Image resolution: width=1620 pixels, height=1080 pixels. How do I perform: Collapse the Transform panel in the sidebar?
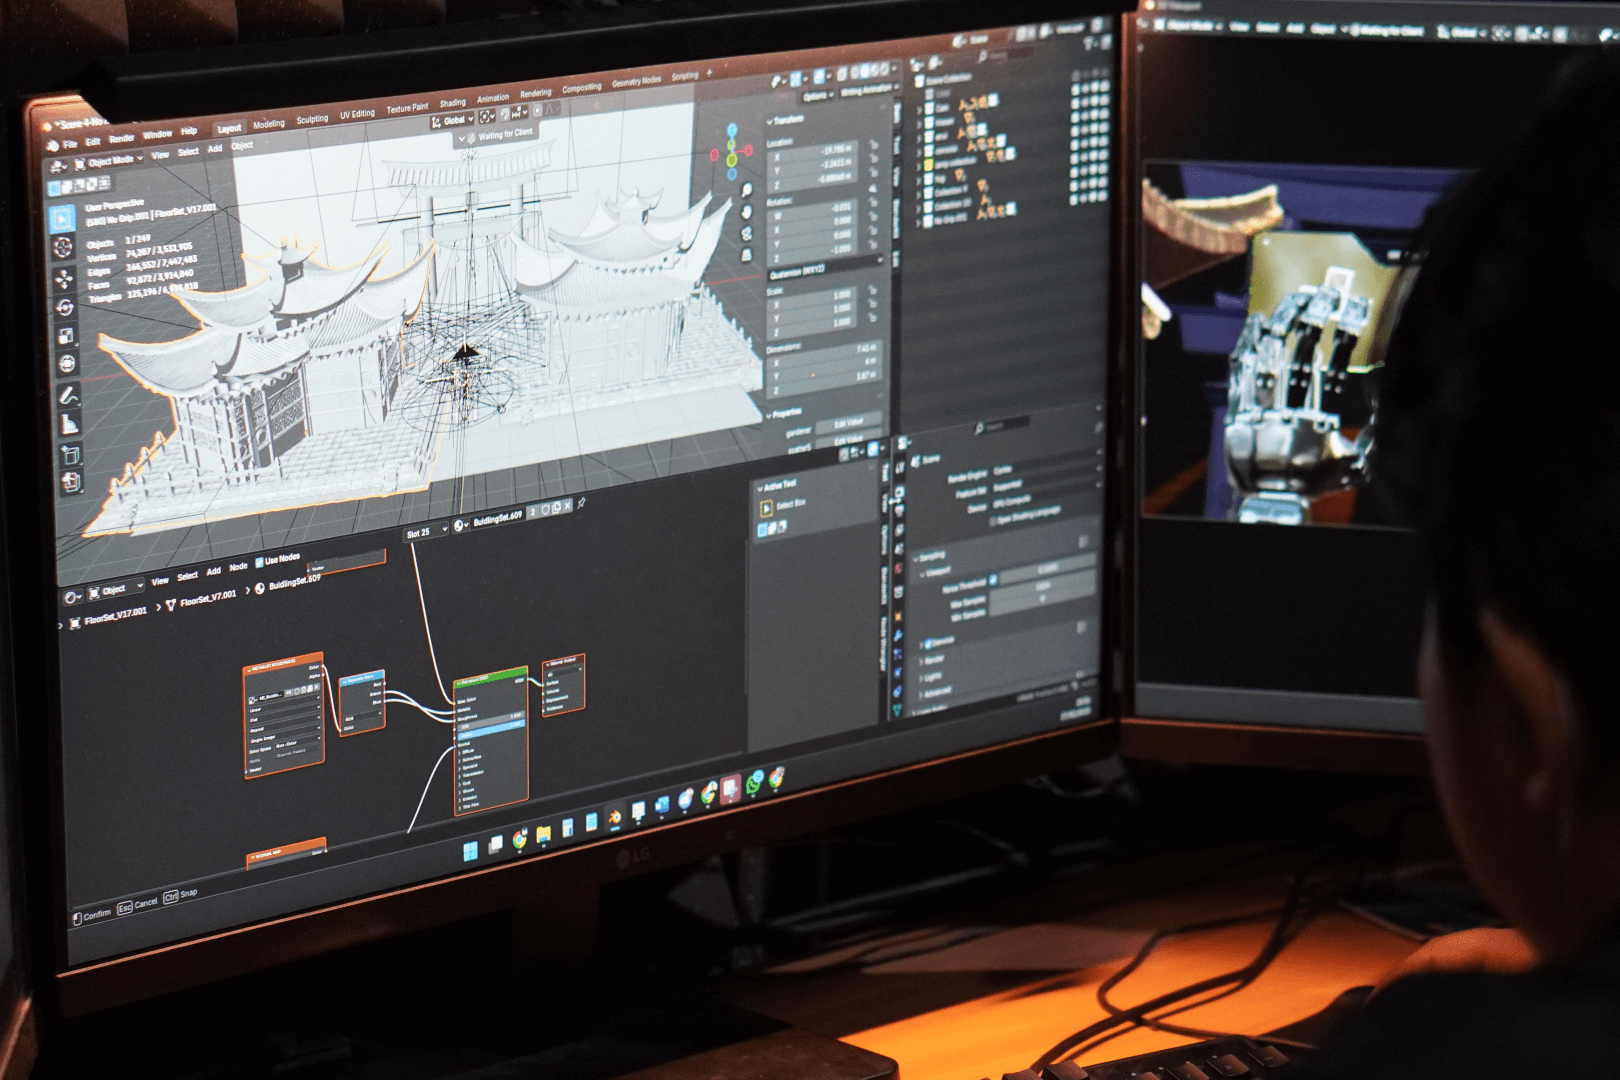(x=771, y=121)
